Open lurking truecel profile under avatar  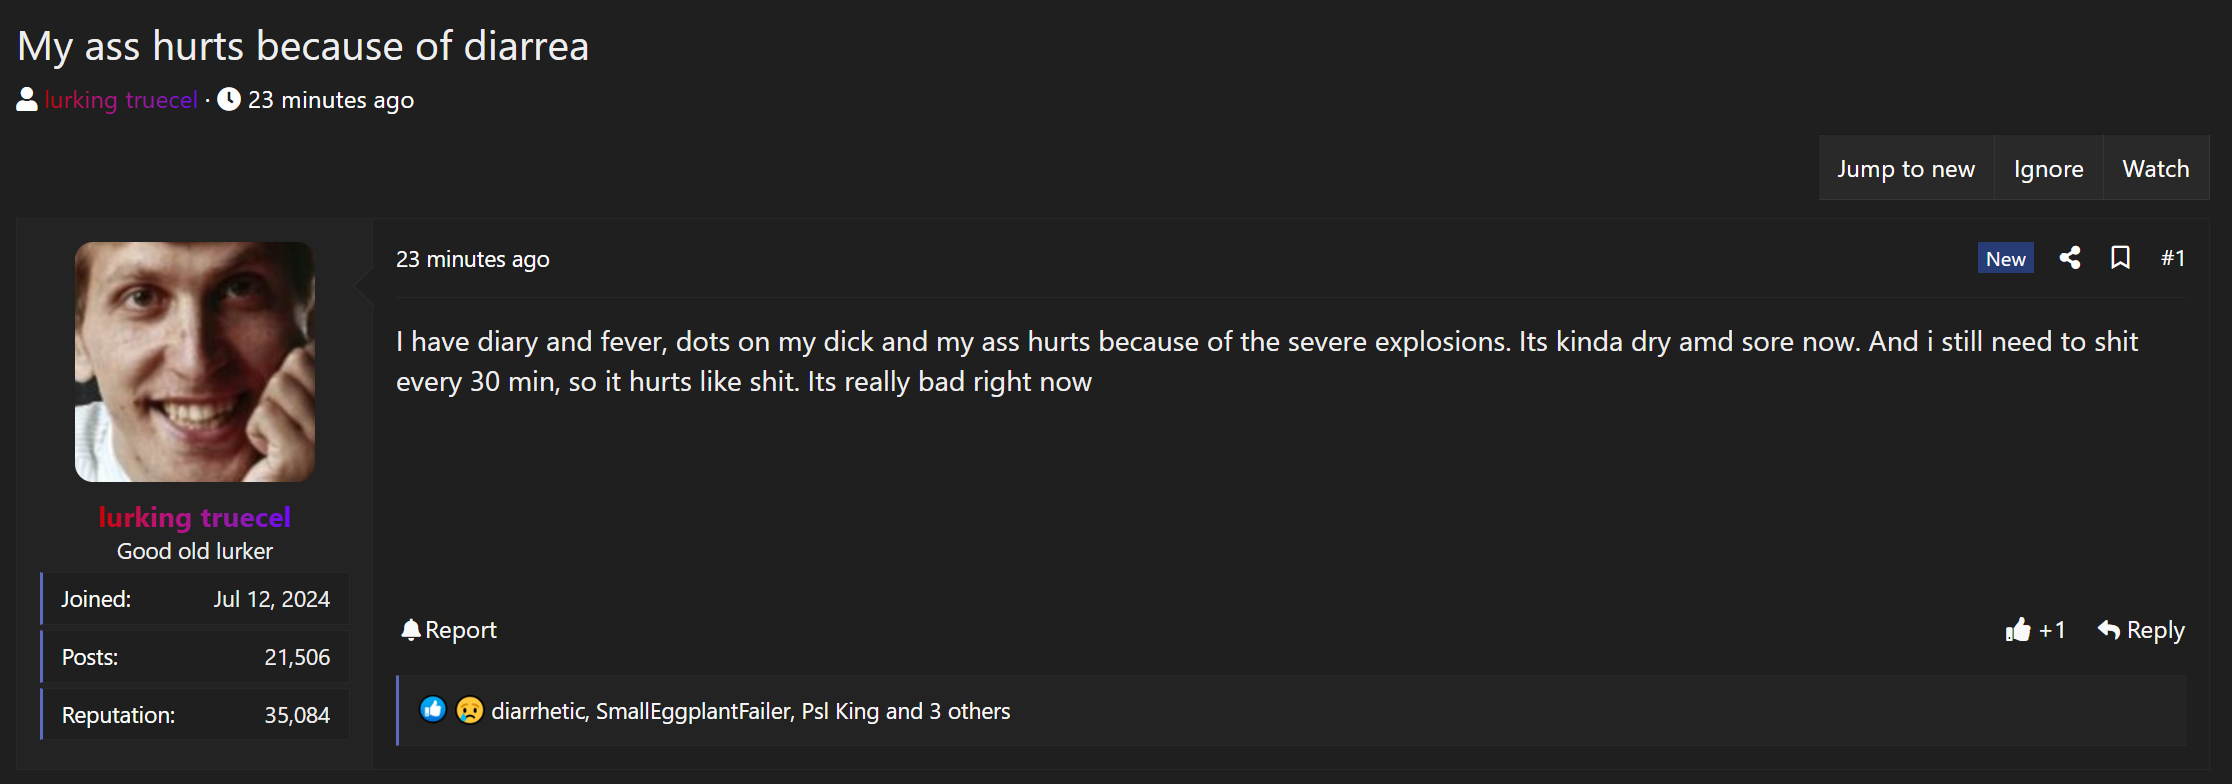tap(195, 517)
